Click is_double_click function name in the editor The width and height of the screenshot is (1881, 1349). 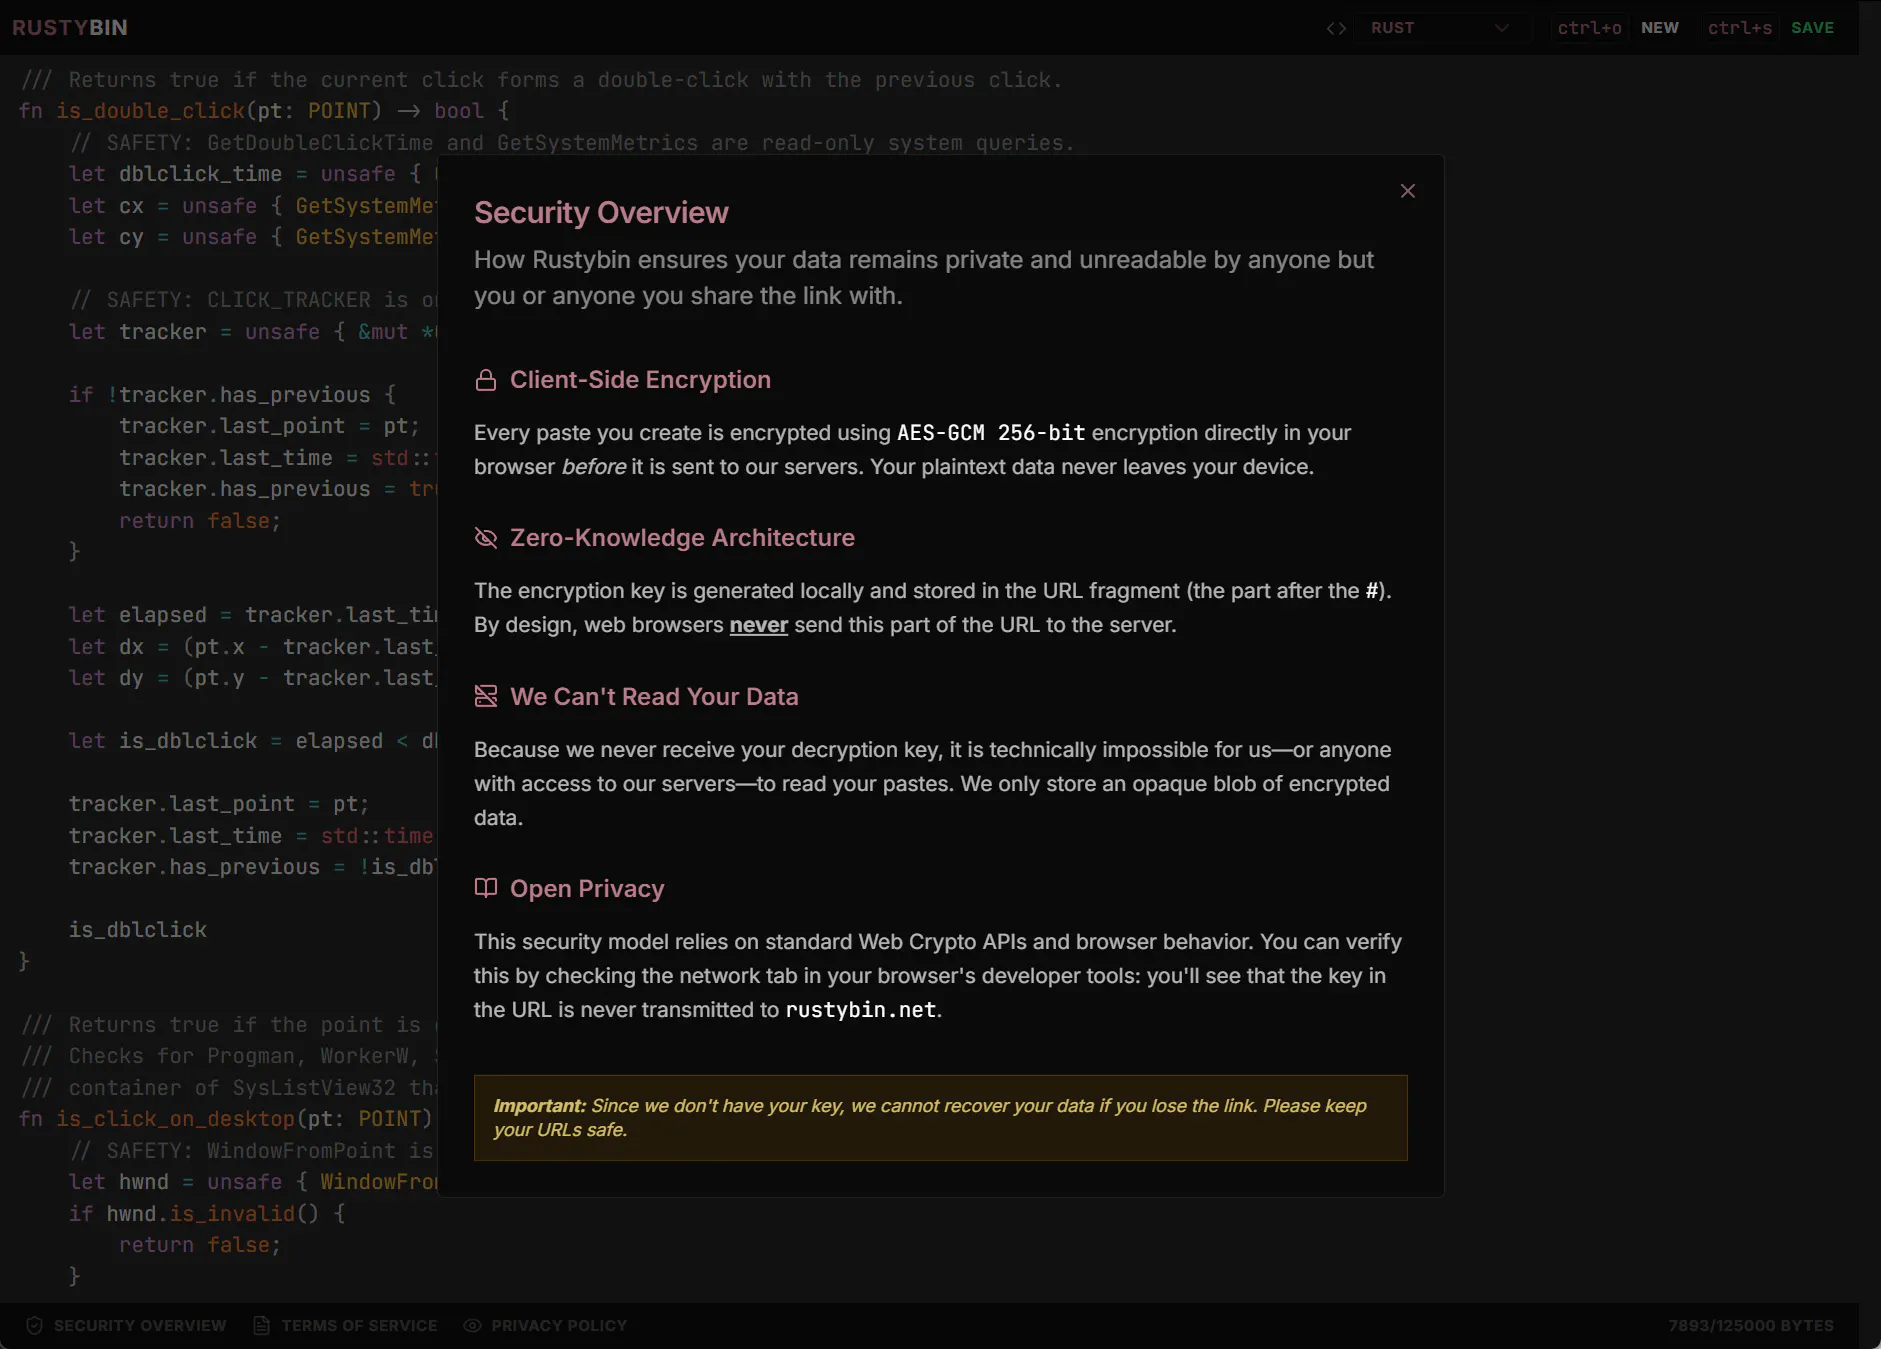pyautogui.click(x=150, y=111)
